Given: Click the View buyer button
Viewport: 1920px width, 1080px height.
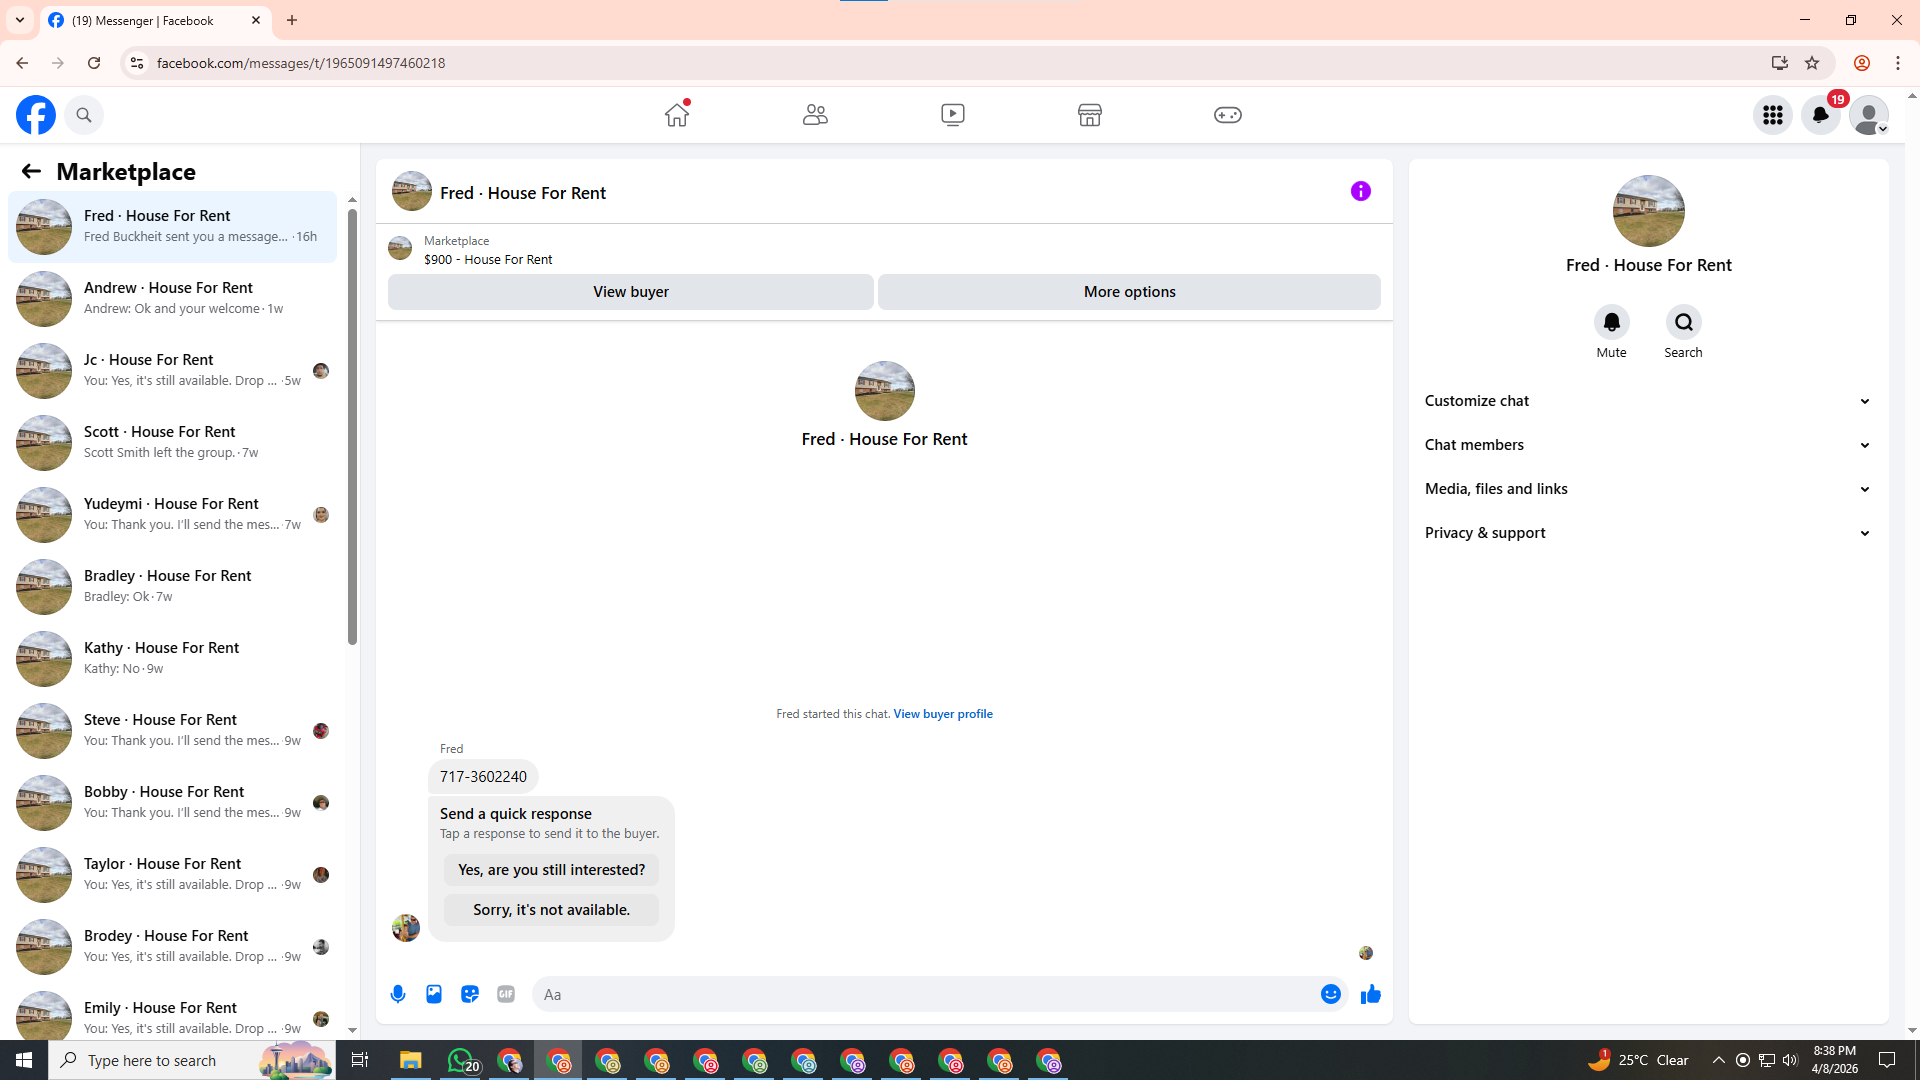Looking at the screenshot, I should point(630,292).
